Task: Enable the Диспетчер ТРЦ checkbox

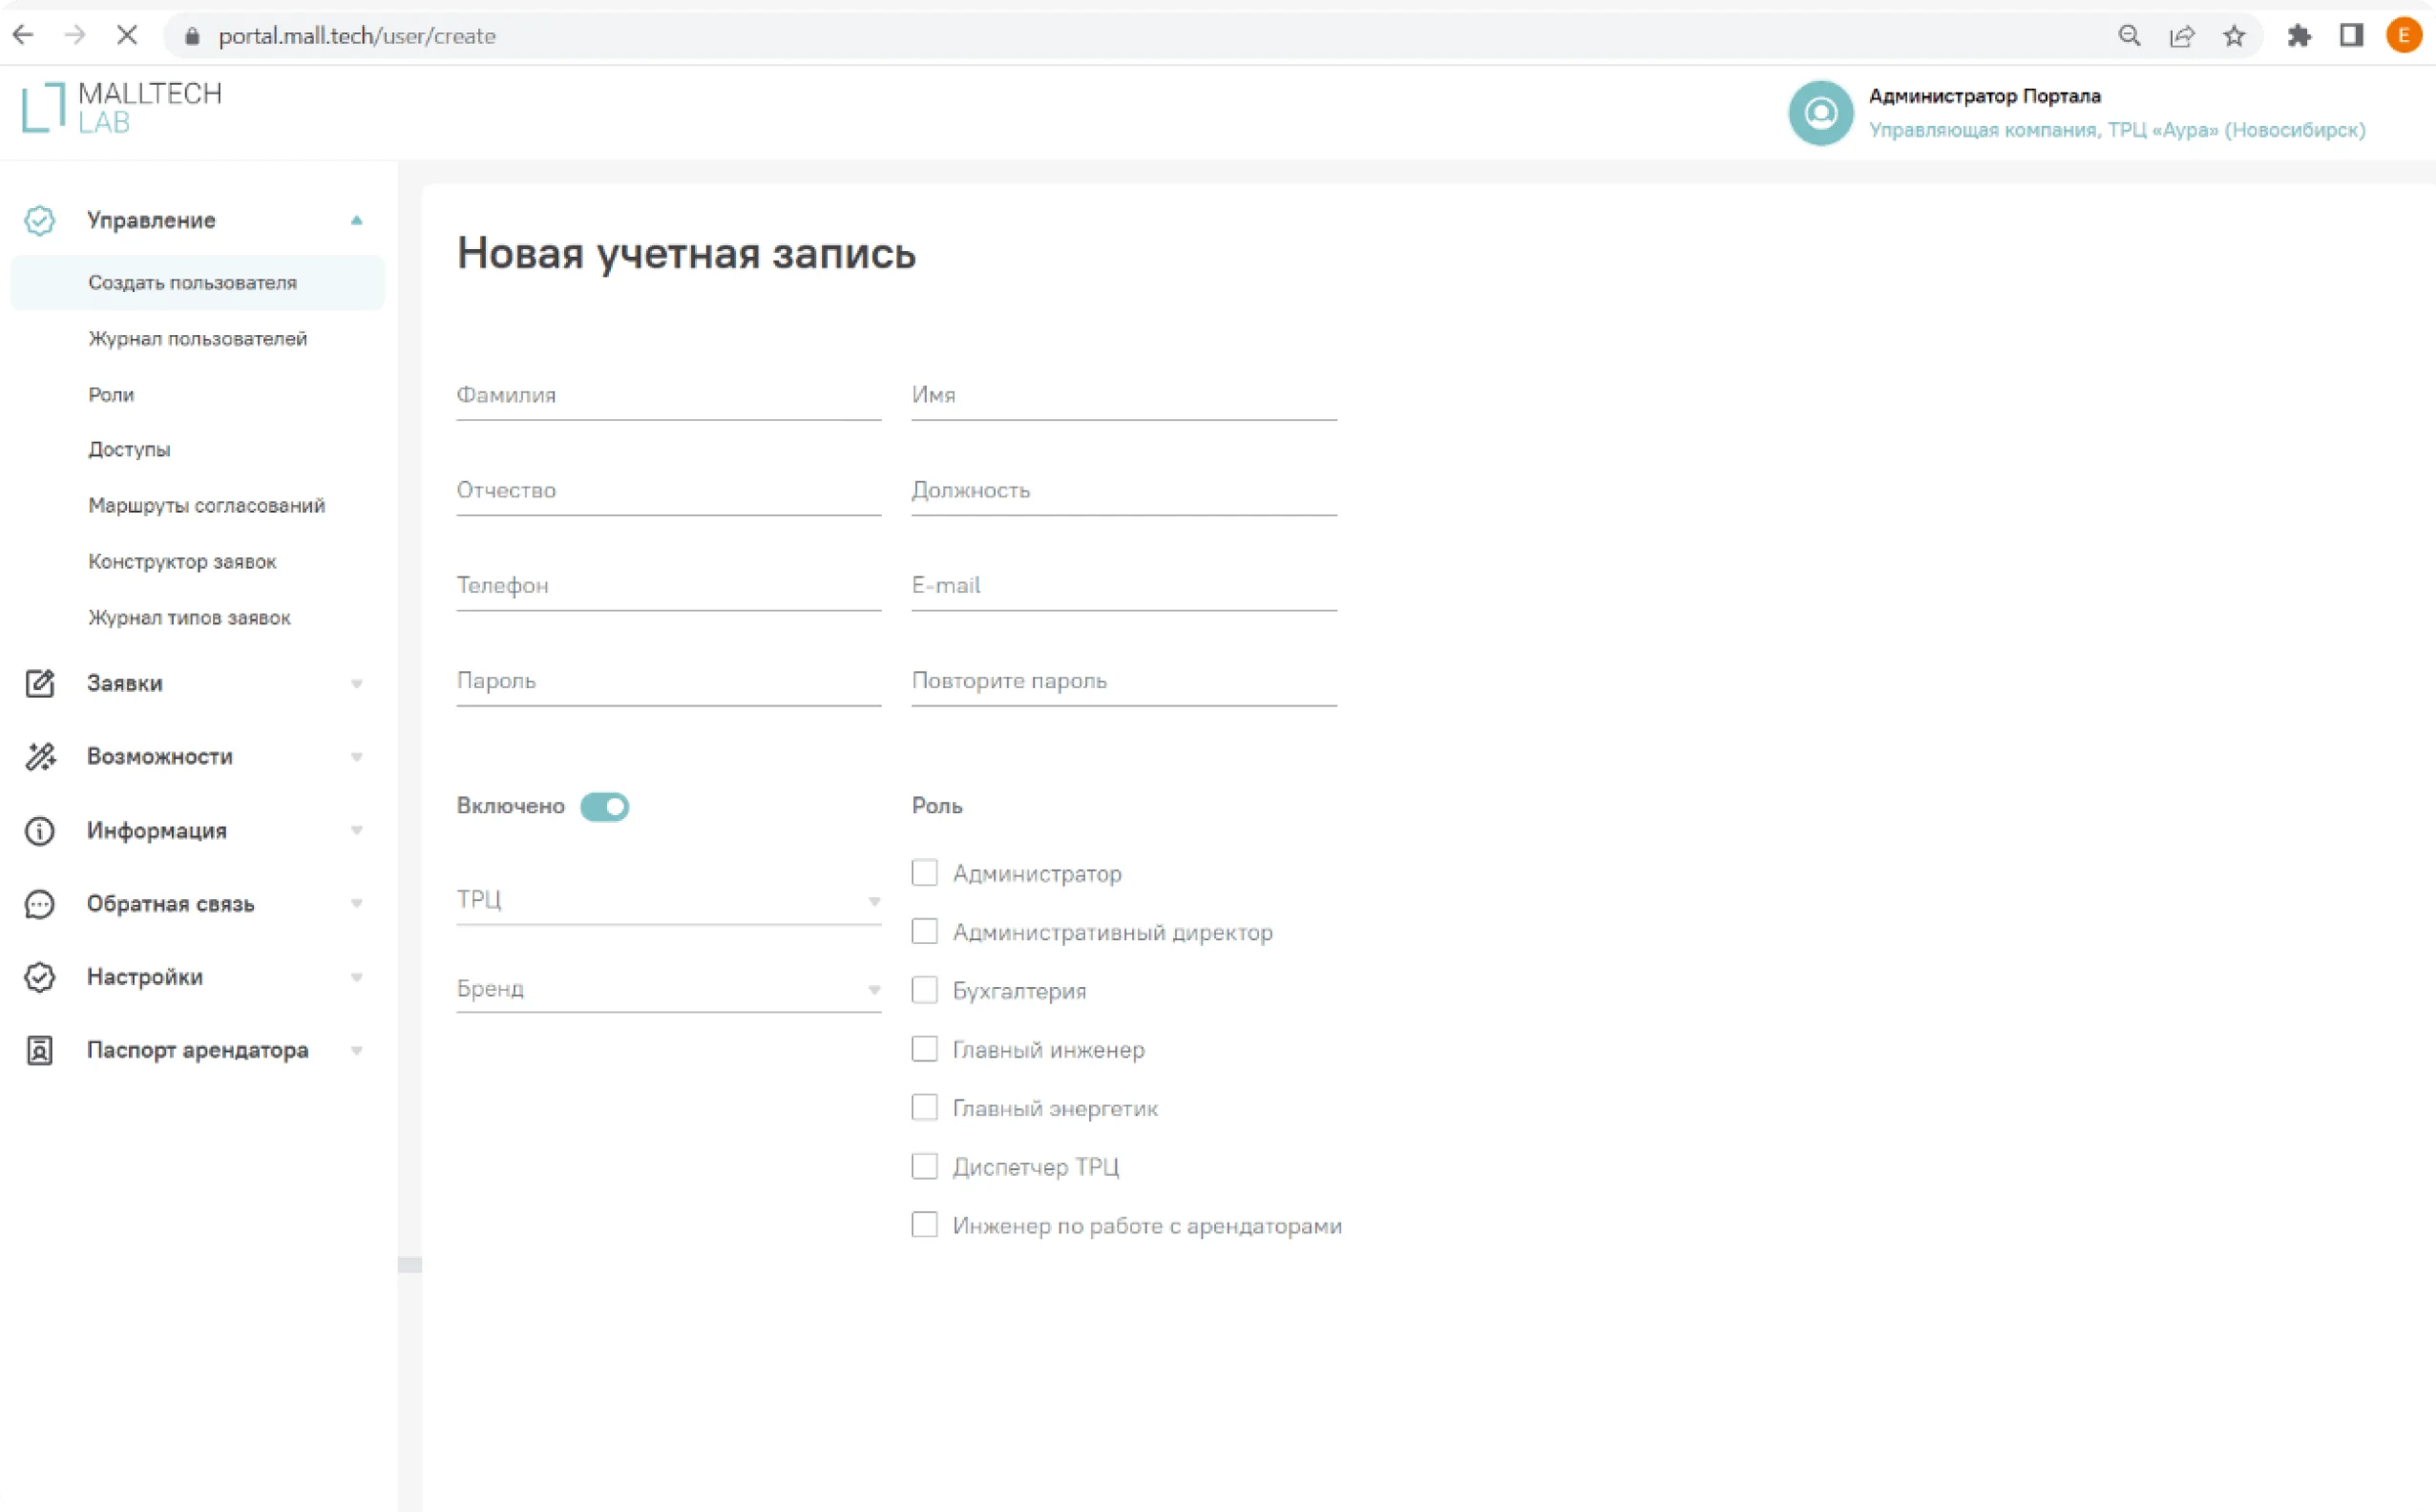Action: point(925,1167)
